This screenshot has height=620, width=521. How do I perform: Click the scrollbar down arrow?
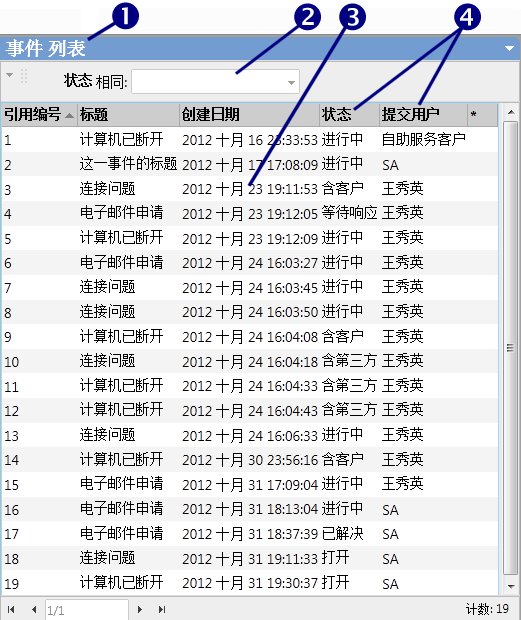pos(511,586)
